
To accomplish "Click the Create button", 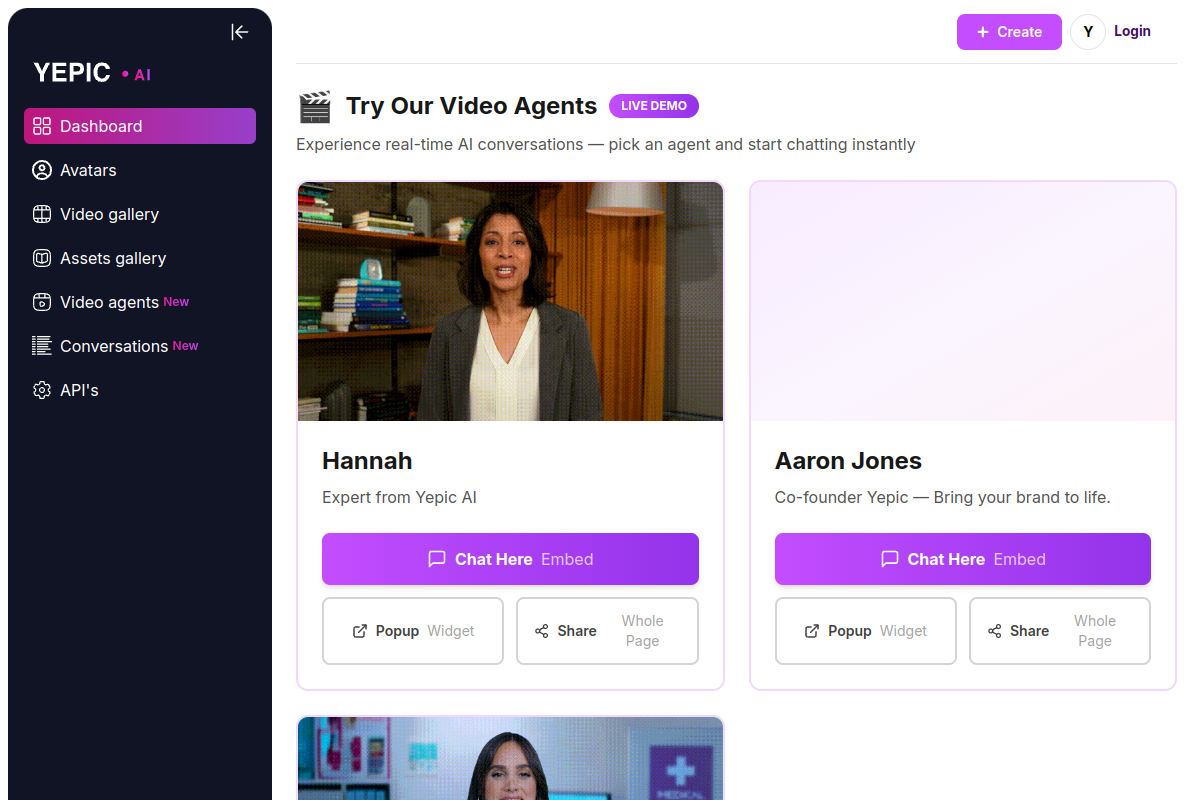I will click(1009, 32).
